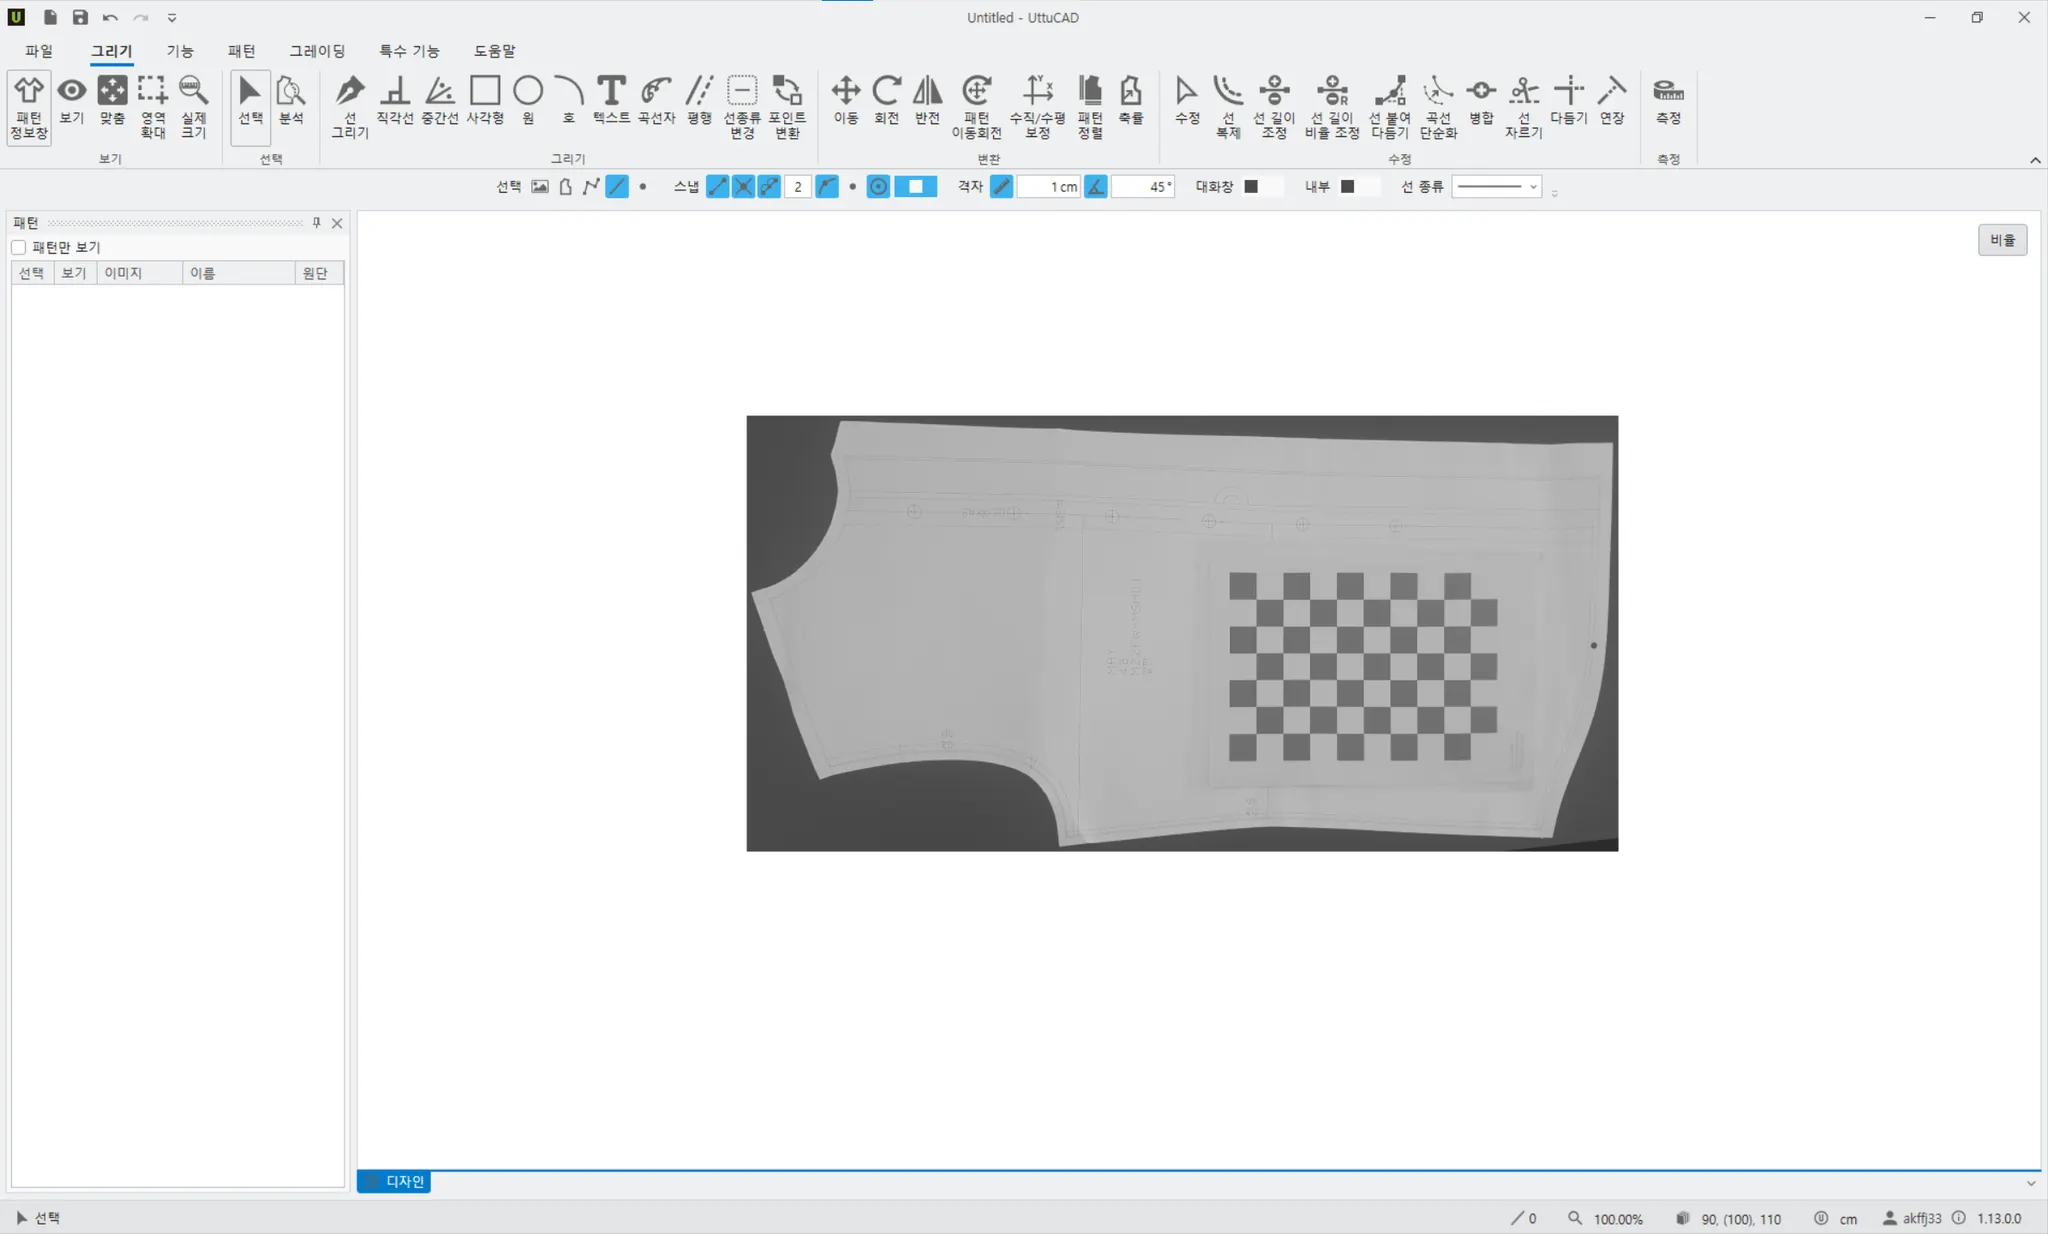Switch to the 그레이딩 ribbon tab
2048x1234 pixels.
point(317,51)
